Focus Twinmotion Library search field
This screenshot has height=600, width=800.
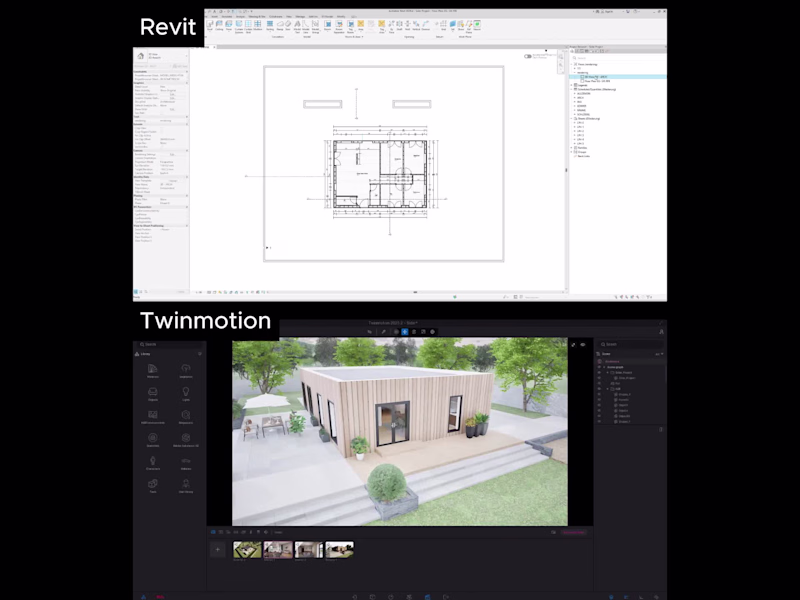[x=169, y=344]
